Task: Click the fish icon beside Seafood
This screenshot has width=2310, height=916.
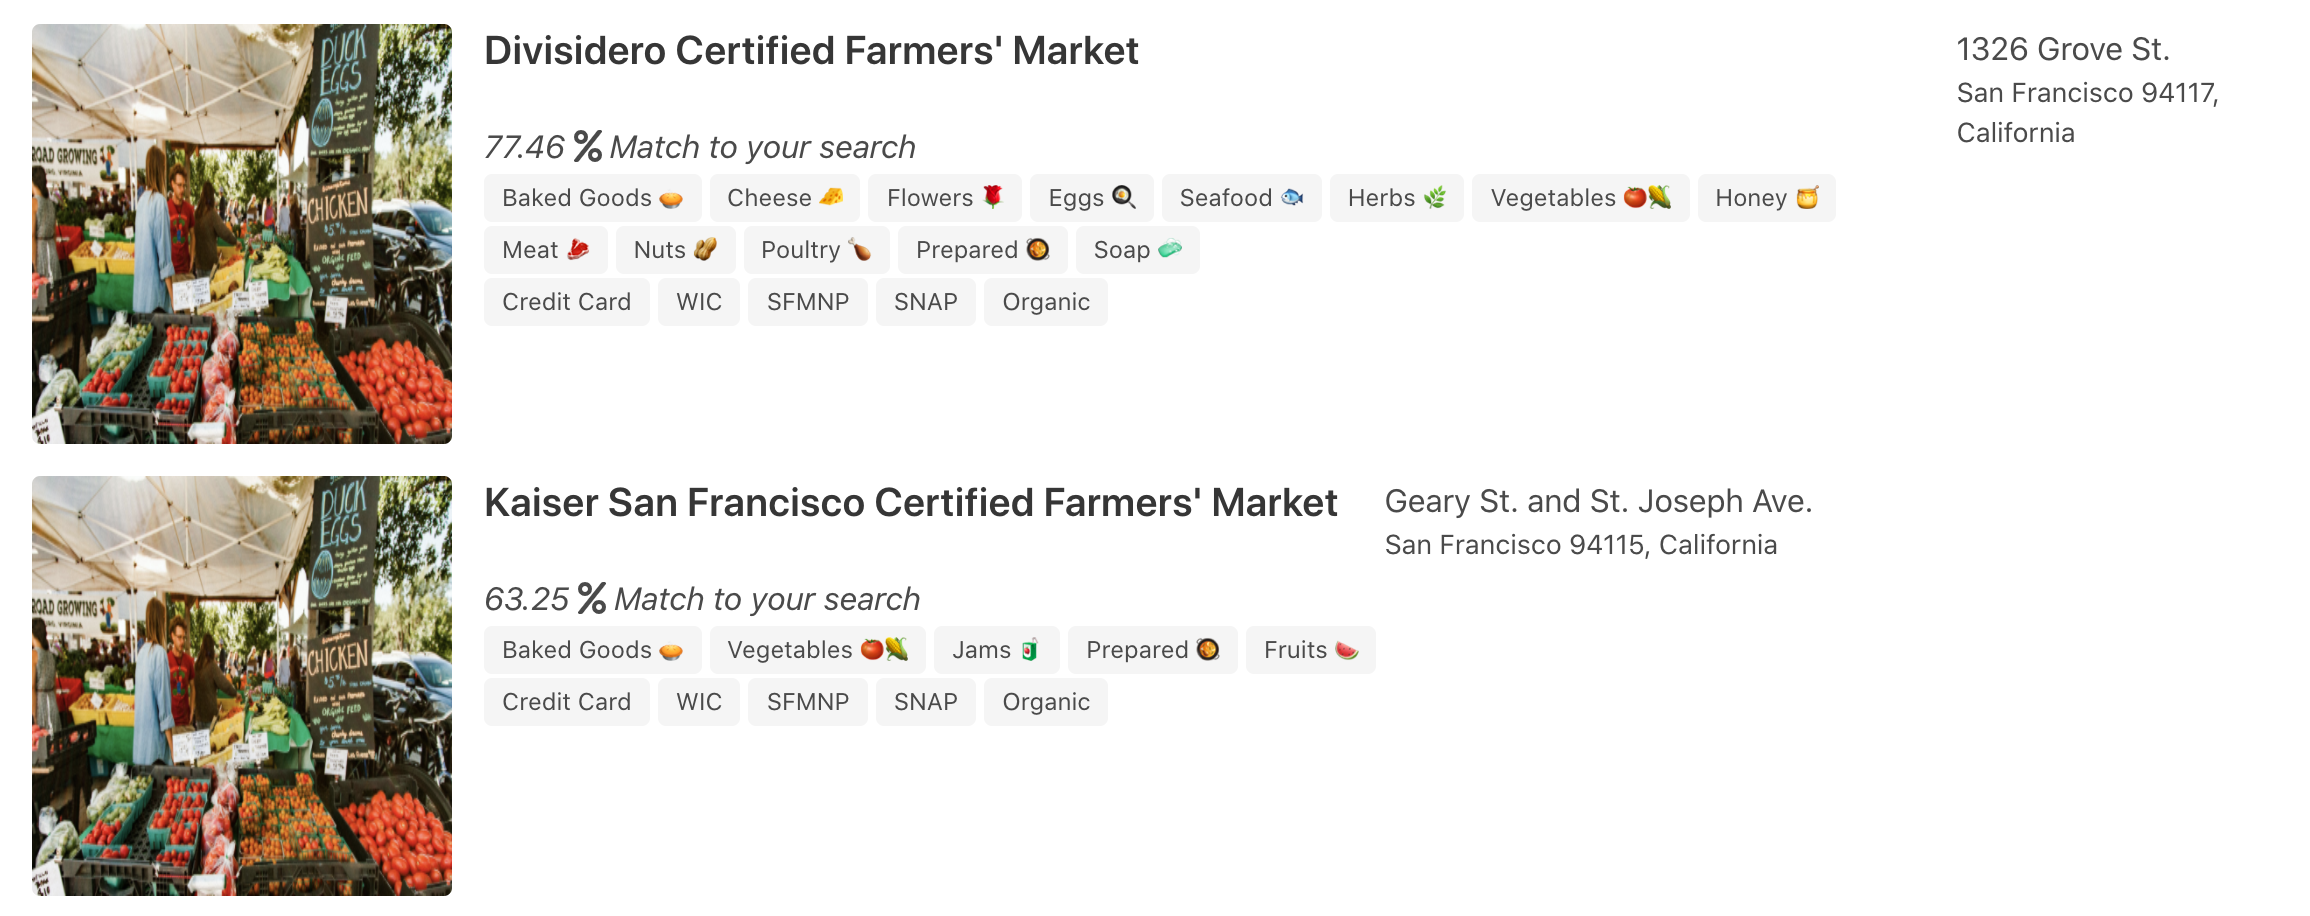Action: click(x=1292, y=197)
